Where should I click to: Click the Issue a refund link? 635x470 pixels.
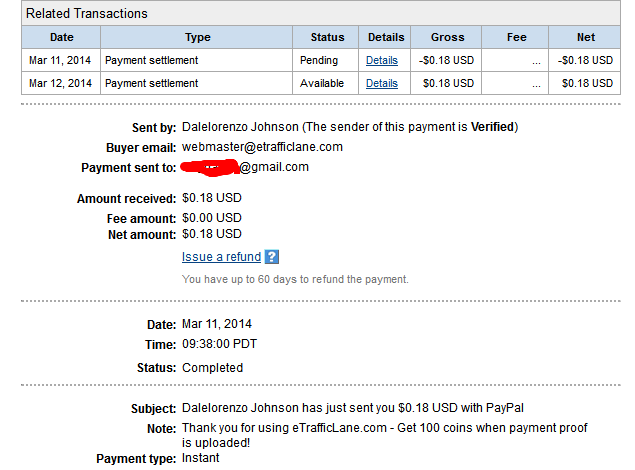tap(222, 257)
